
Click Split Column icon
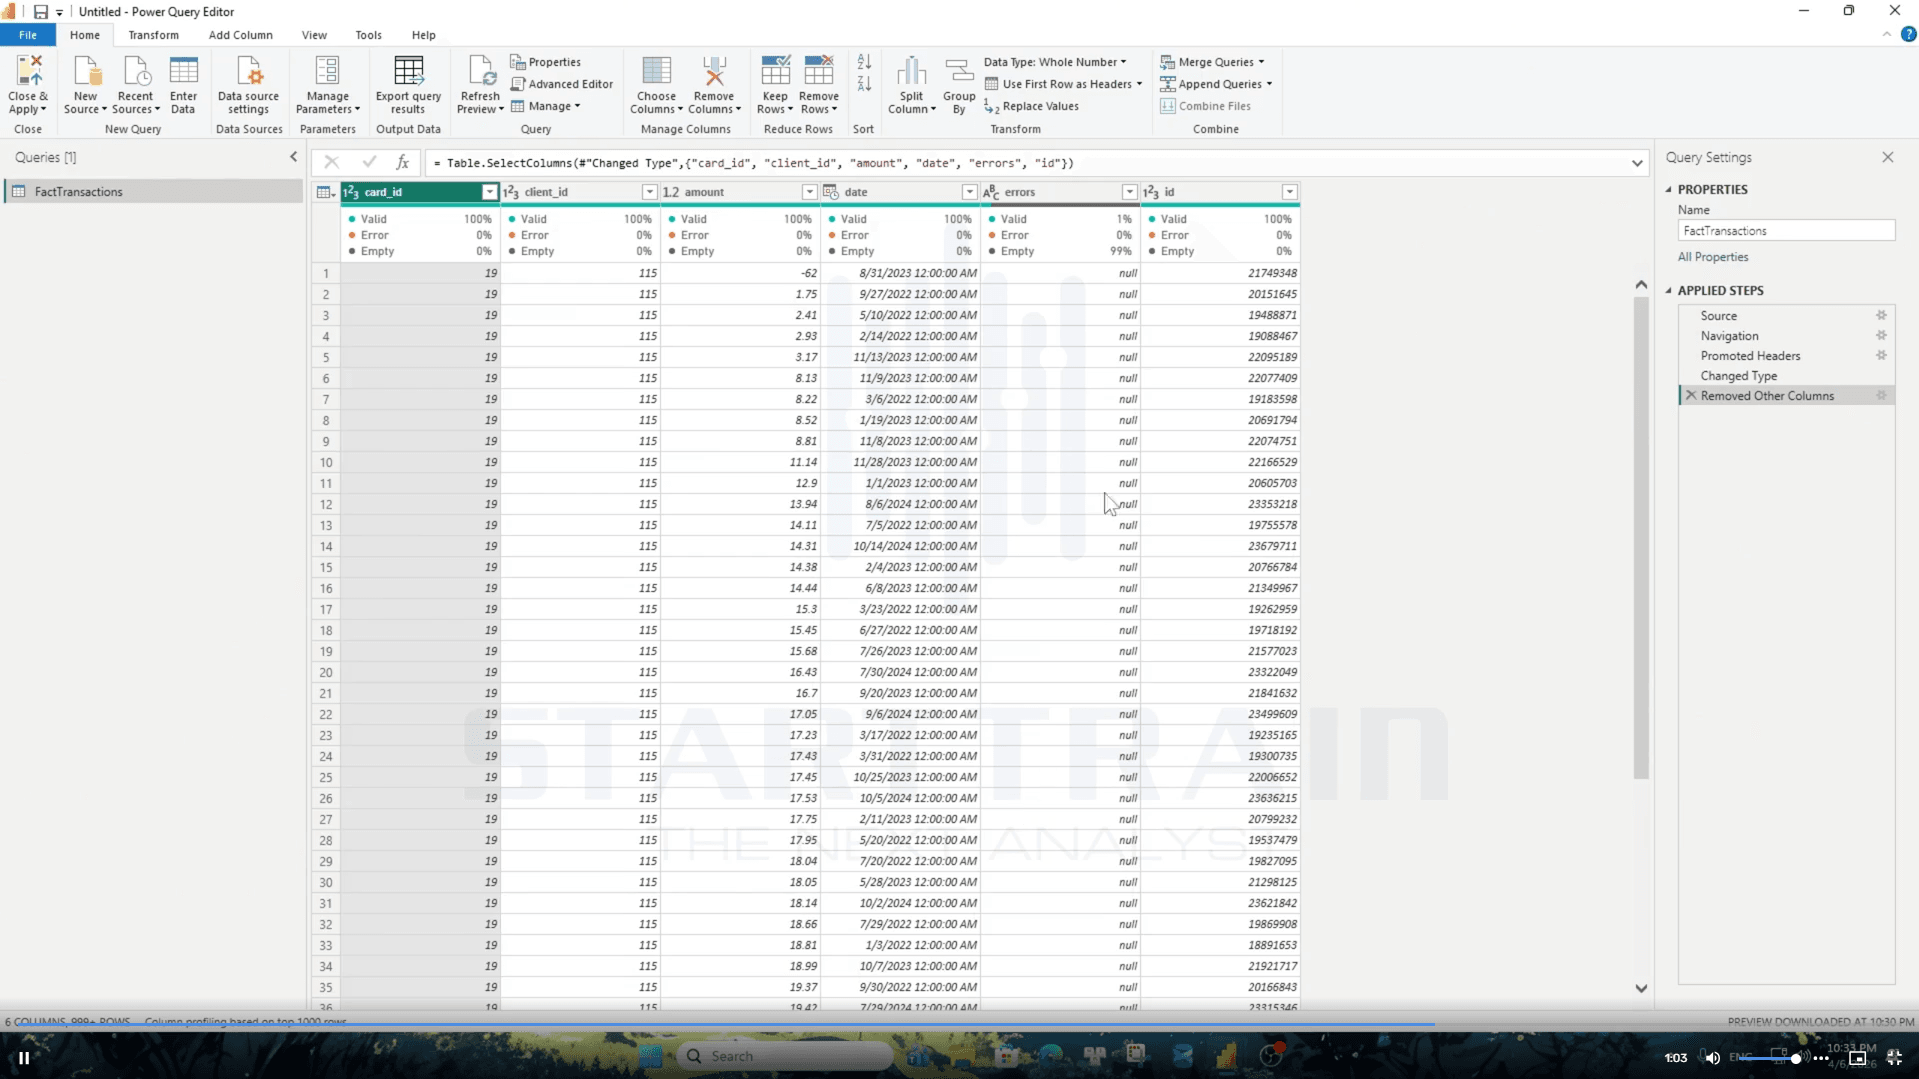[911, 71]
